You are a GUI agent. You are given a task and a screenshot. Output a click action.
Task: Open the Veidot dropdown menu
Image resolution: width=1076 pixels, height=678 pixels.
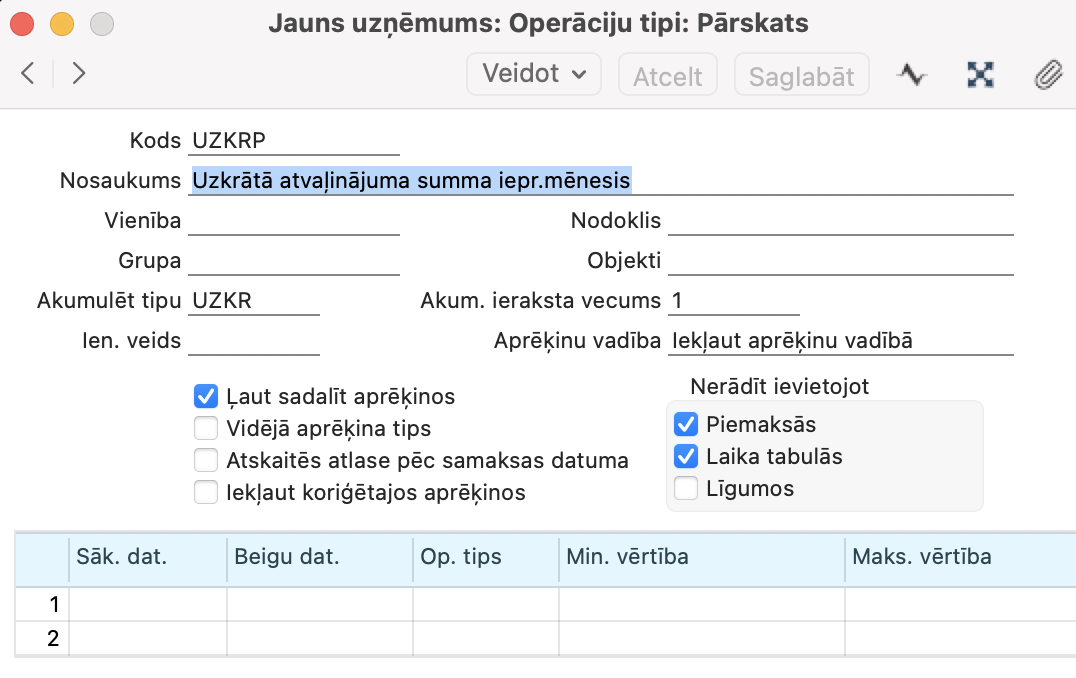(x=534, y=74)
